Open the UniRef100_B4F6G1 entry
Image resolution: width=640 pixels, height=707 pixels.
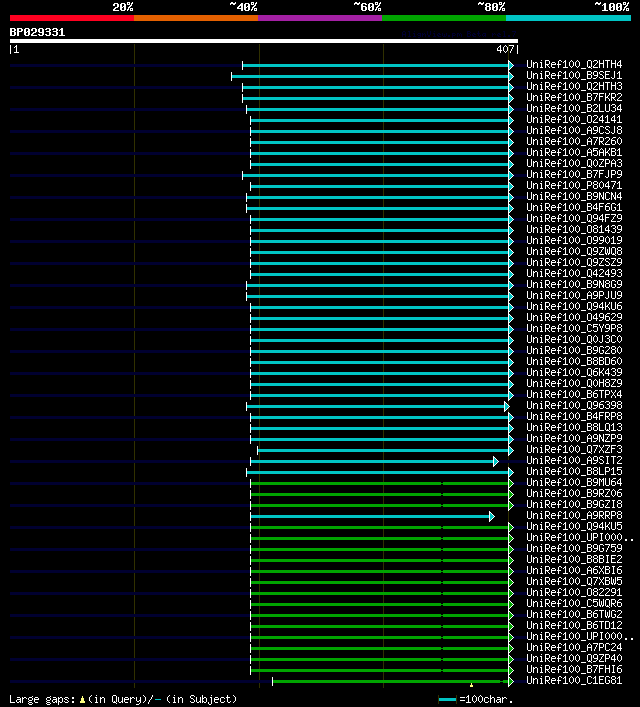point(574,207)
